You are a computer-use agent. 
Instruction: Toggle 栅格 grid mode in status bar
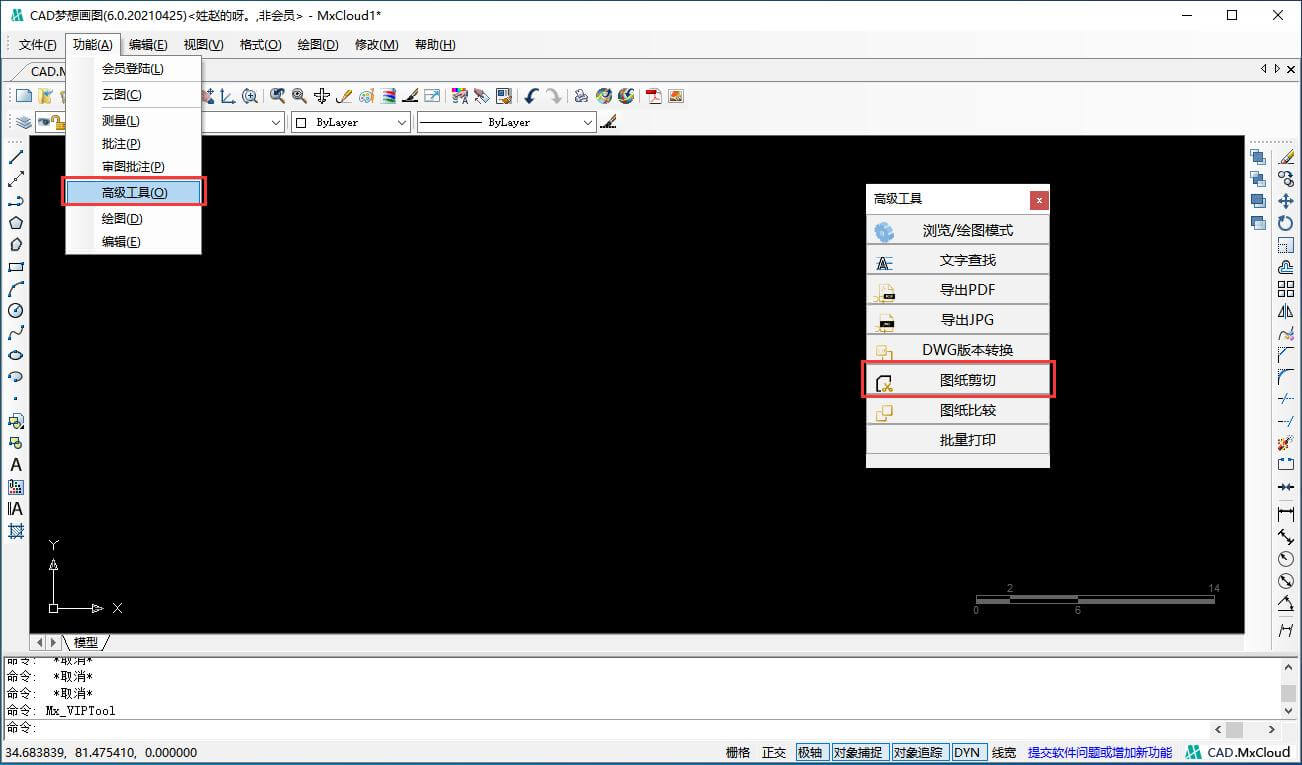(x=738, y=753)
